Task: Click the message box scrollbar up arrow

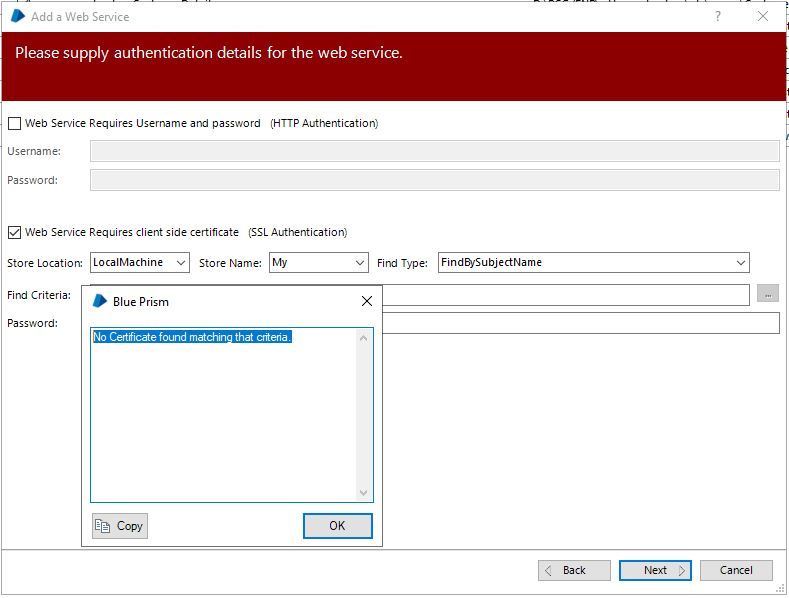Action: pyautogui.click(x=363, y=338)
